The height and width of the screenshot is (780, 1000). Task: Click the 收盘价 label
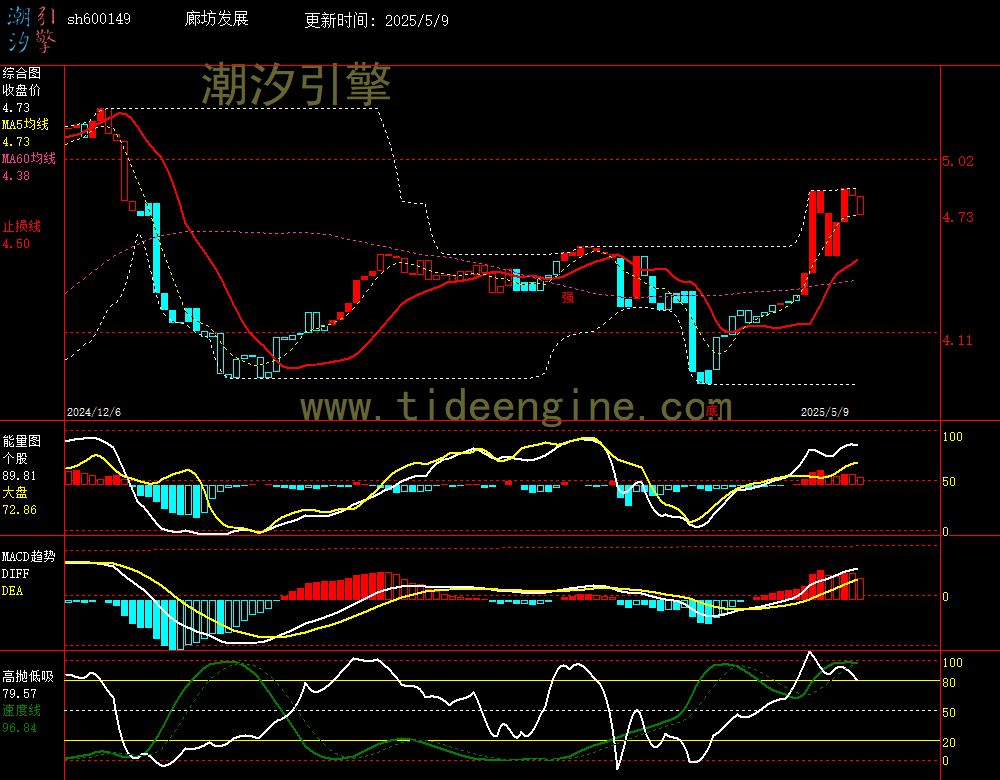(x=21, y=91)
